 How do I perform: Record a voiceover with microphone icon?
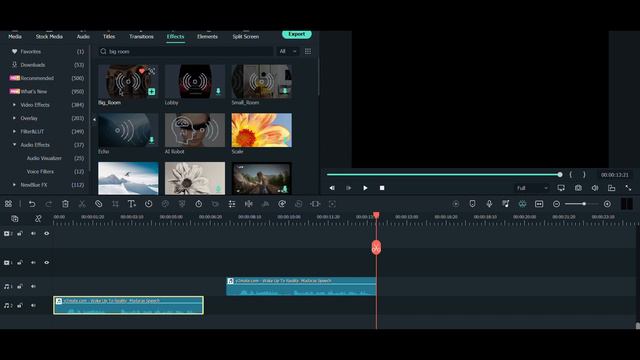(489, 204)
